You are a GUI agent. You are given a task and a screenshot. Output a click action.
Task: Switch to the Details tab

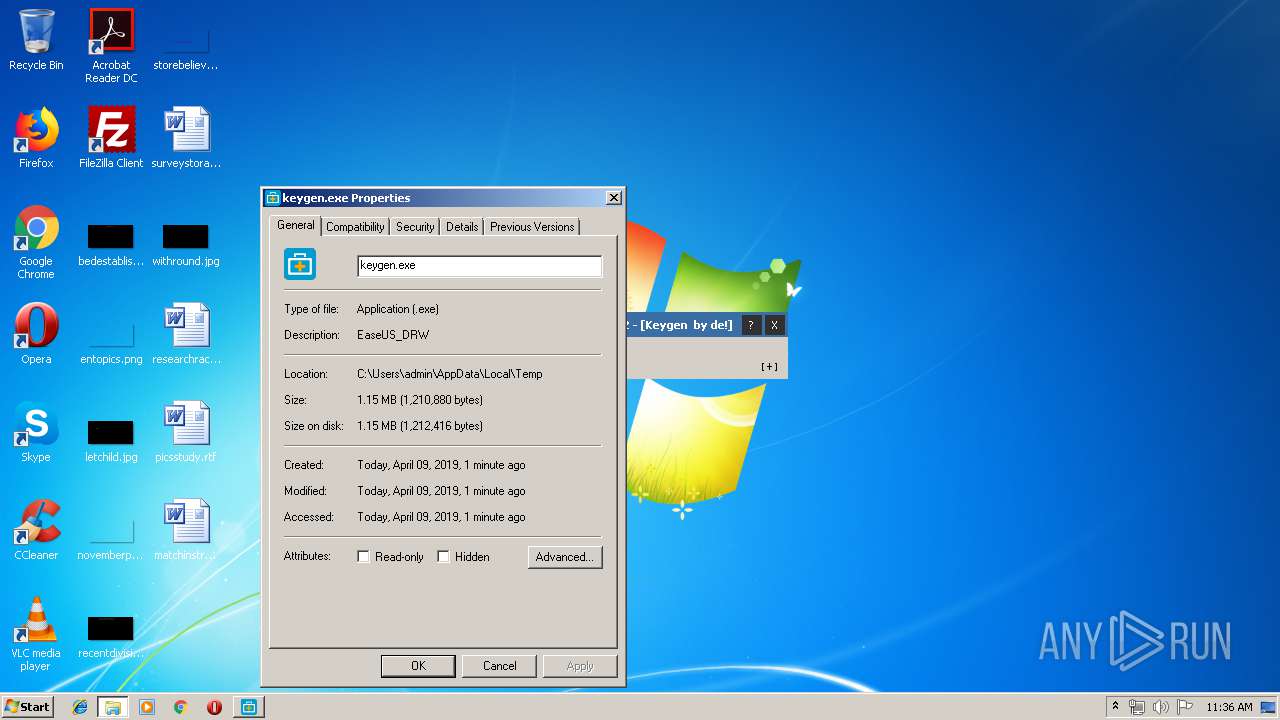coord(462,227)
